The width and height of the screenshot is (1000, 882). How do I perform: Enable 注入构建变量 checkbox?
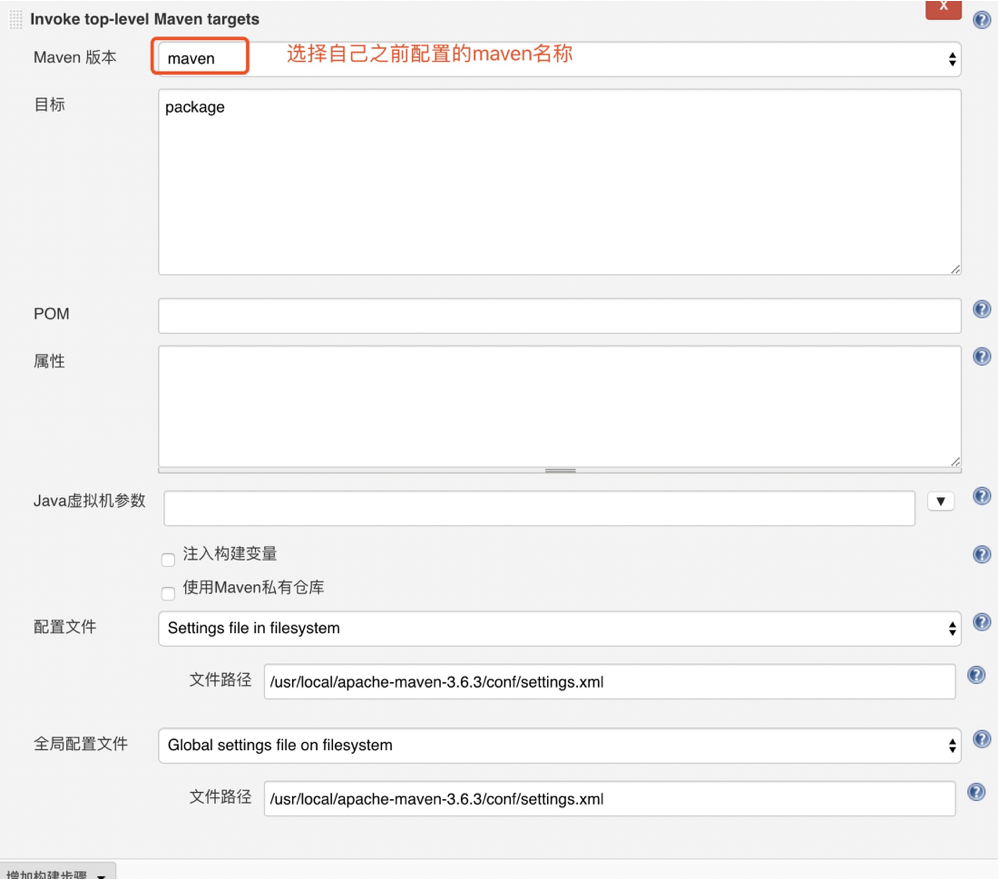click(x=168, y=561)
